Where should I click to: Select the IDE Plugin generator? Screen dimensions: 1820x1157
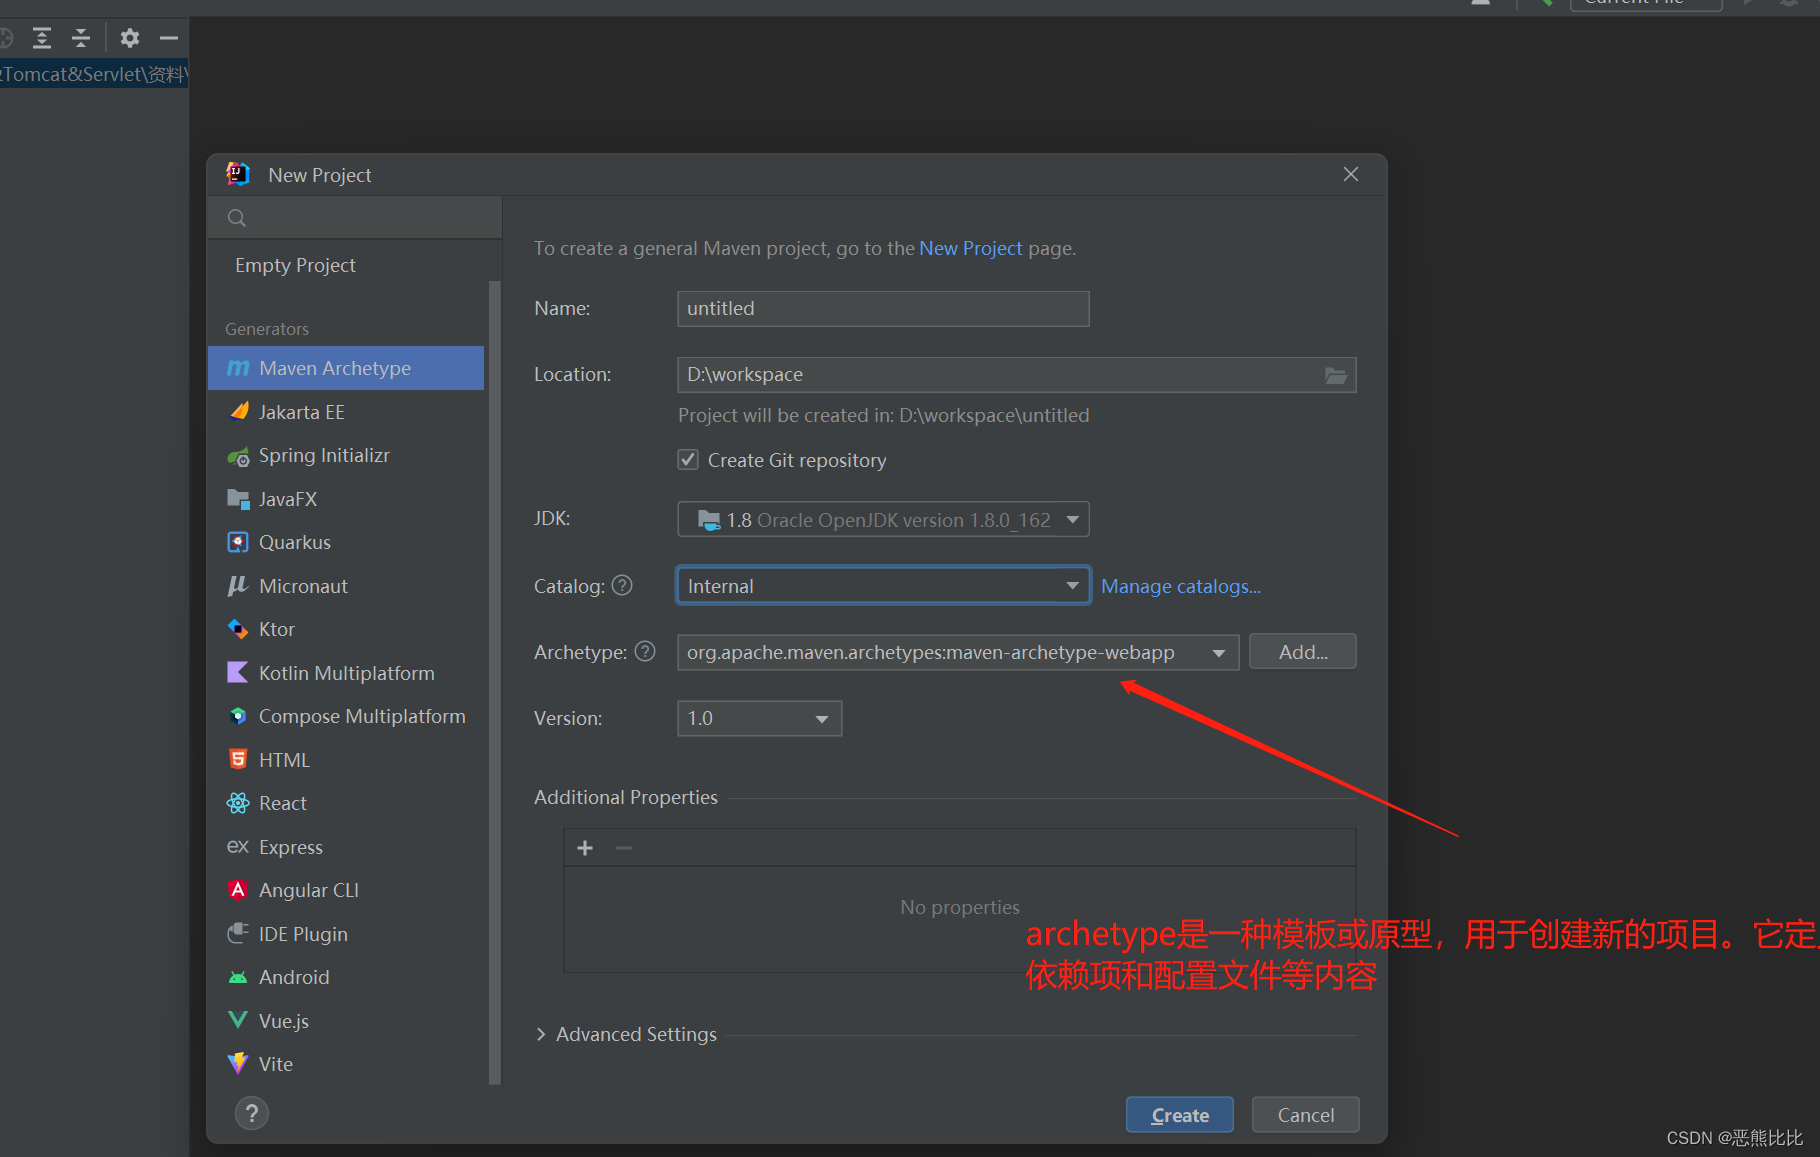click(346, 934)
